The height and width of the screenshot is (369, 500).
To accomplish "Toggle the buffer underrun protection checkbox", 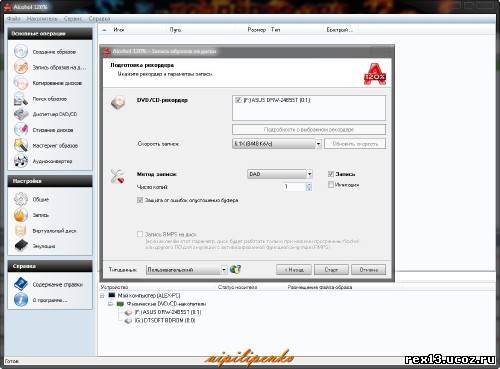I will [140, 200].
